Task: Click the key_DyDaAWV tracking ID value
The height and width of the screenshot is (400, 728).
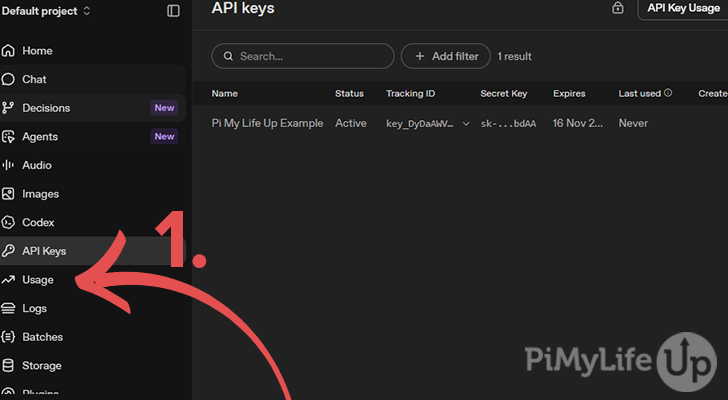Action: [420, 123]
